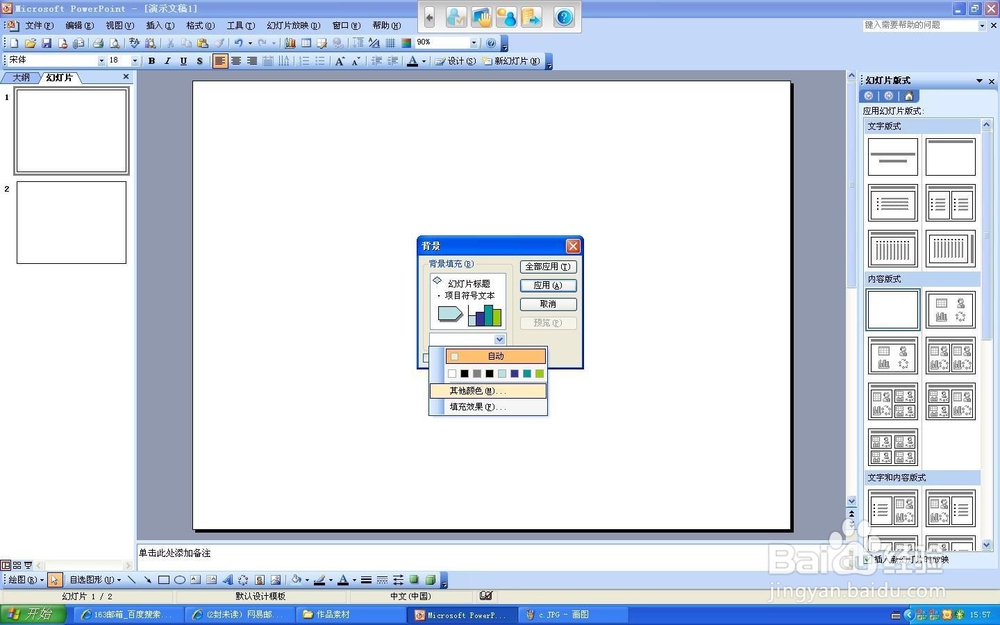1000x625 pixels.
Task: Click 设计 Design toolbar button
Action: [455, 61]
